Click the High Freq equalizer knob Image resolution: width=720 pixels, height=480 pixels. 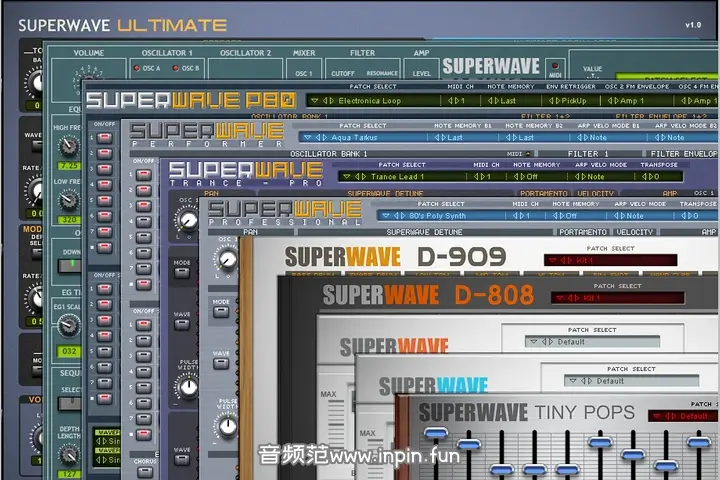coord(68,147)
